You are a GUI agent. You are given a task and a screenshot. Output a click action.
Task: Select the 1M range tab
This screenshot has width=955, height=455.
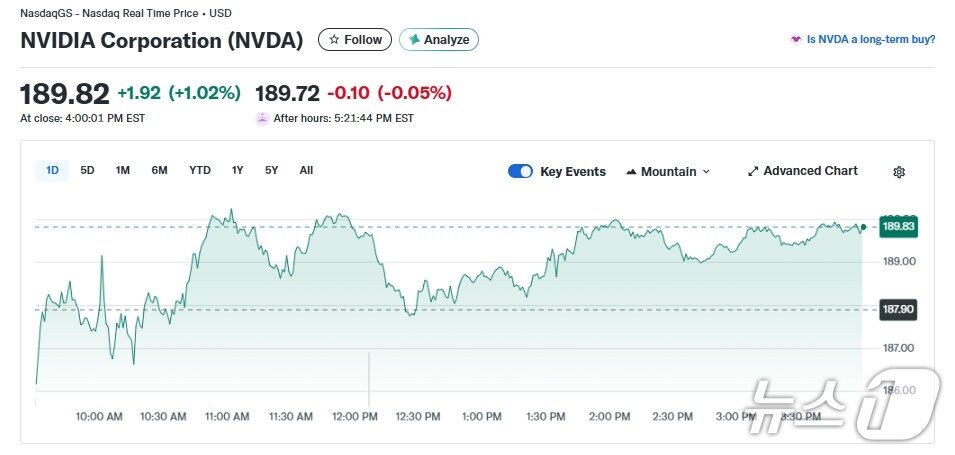[x=122, y=170]
